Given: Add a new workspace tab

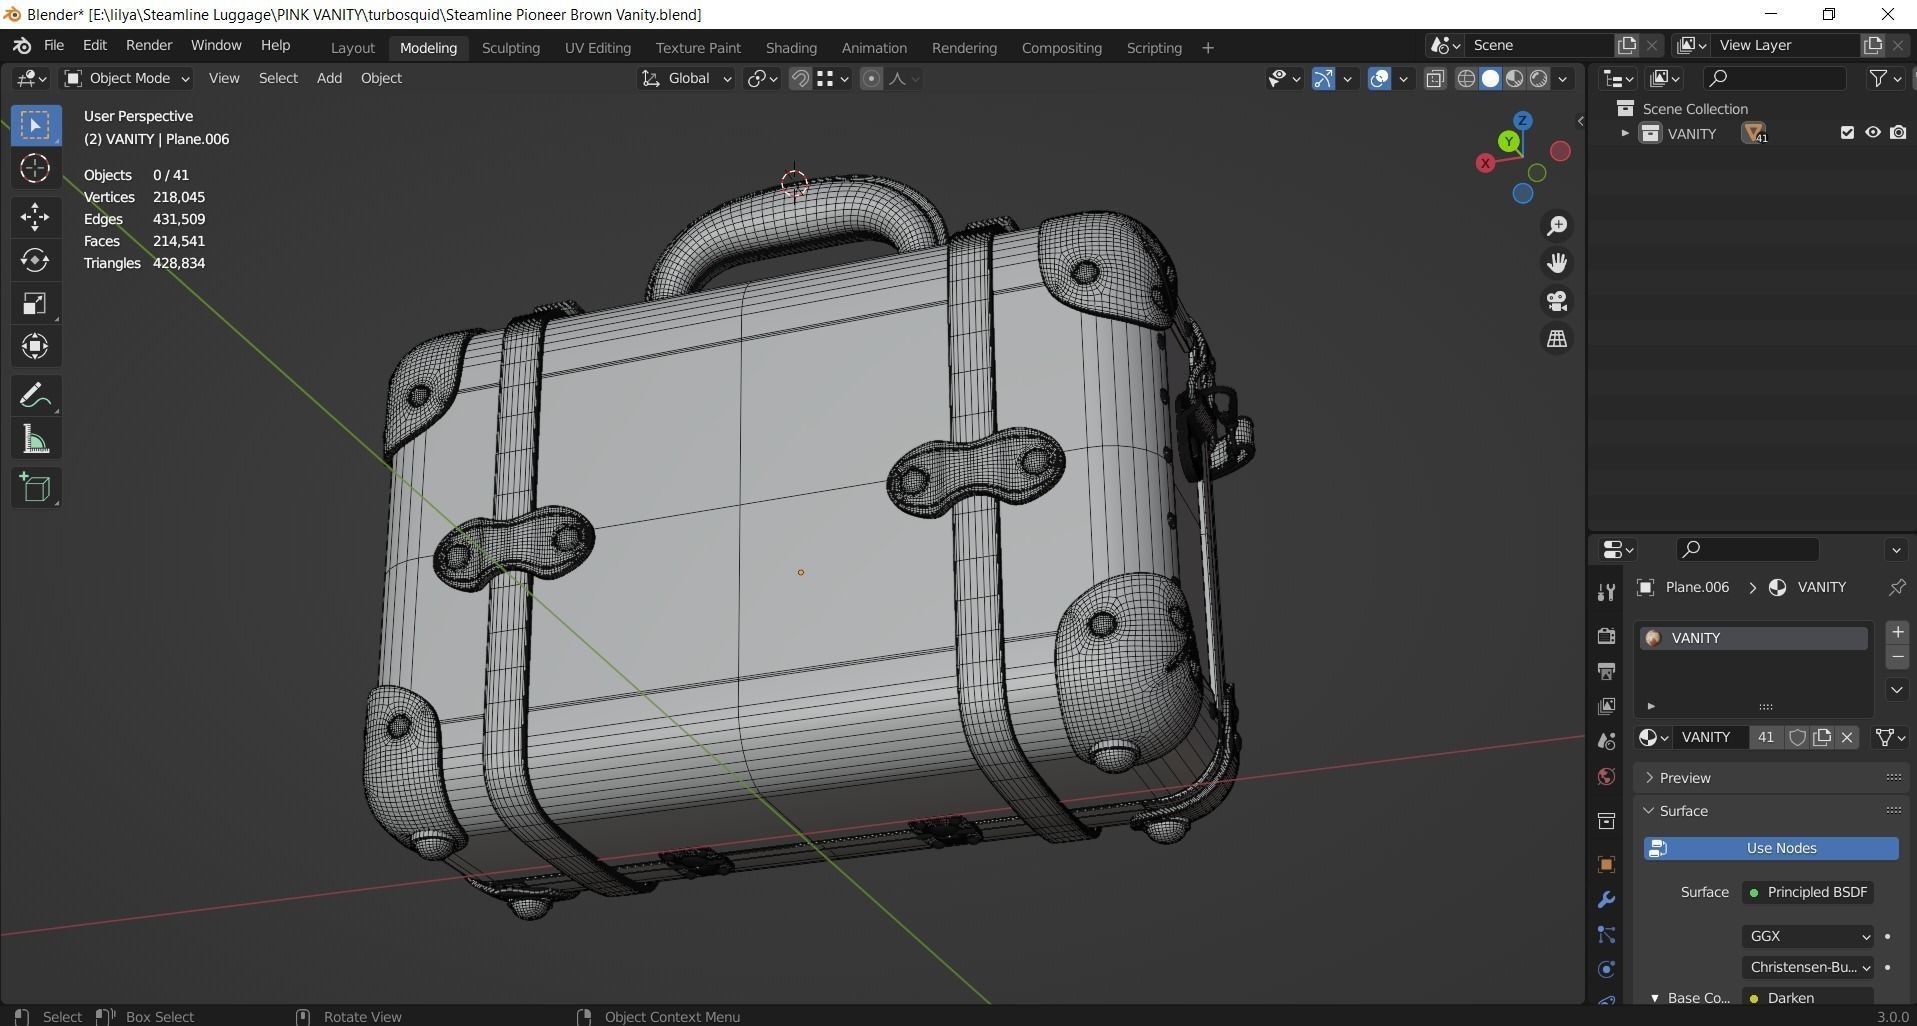Looking at the screenshot, I should tap(1207, 48).
